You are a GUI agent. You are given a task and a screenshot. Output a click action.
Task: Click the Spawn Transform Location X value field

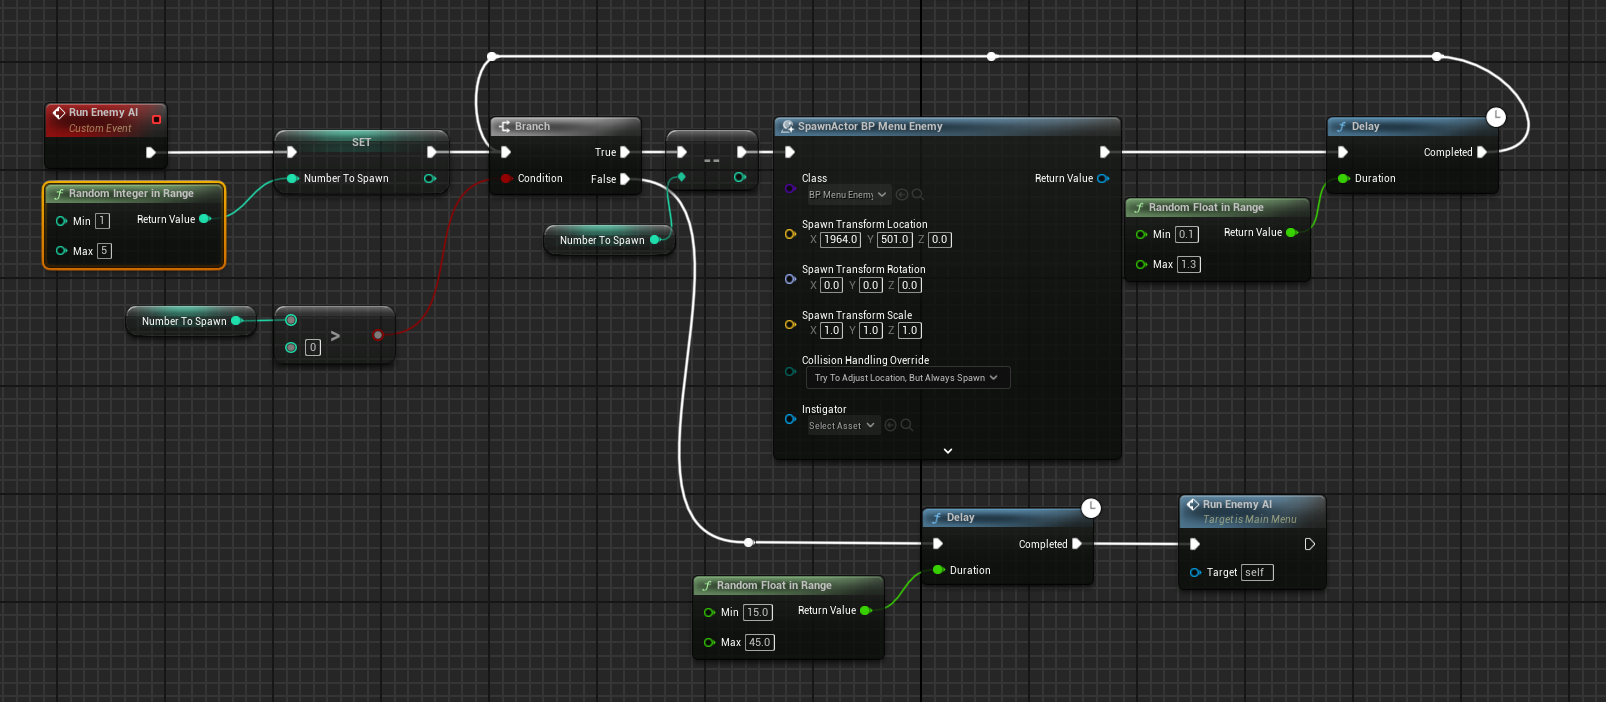[x=840, y=240]
